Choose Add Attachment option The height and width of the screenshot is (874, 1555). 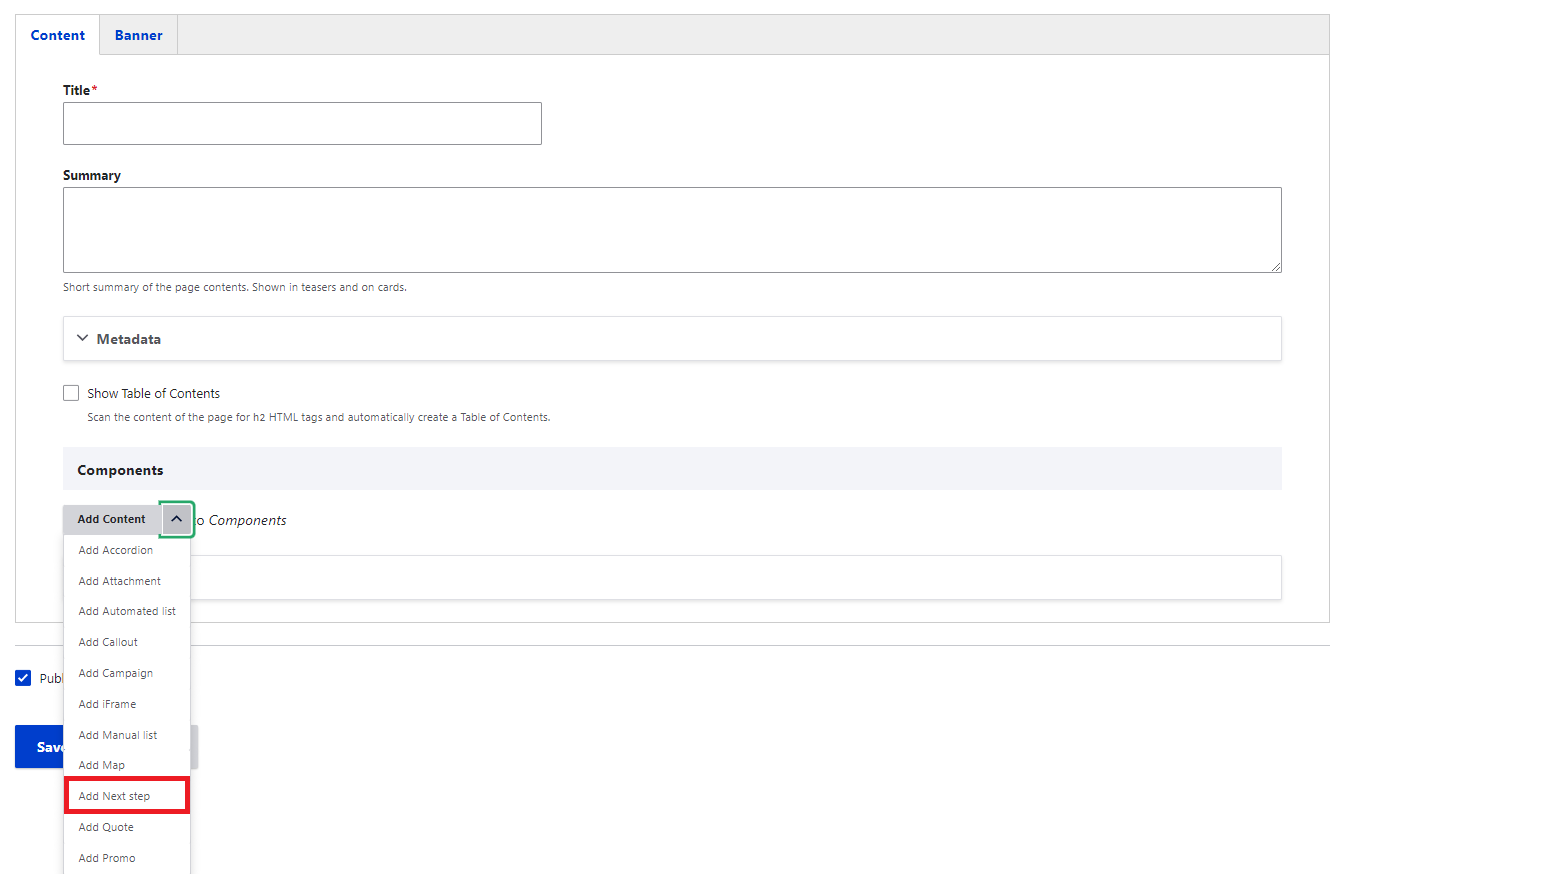[119, 581]
